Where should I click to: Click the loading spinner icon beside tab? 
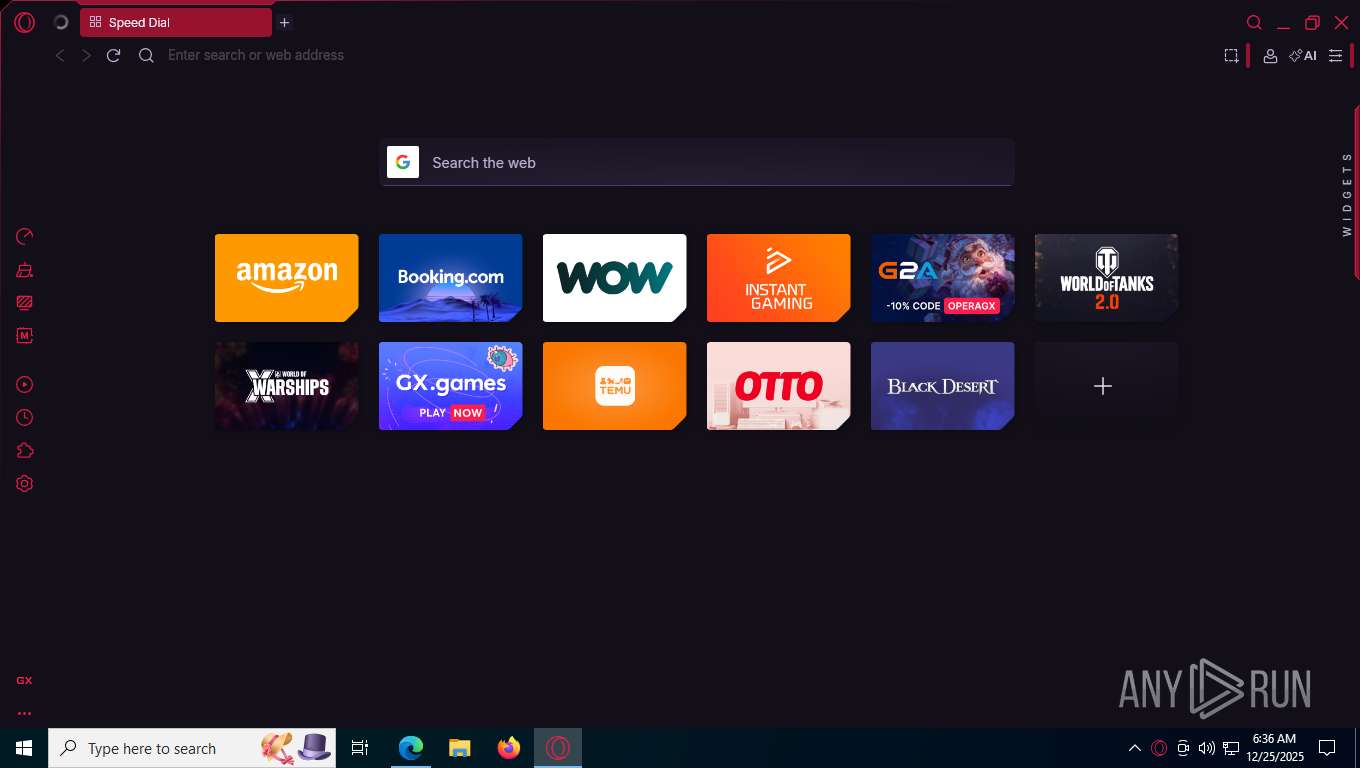pos(60,22)
